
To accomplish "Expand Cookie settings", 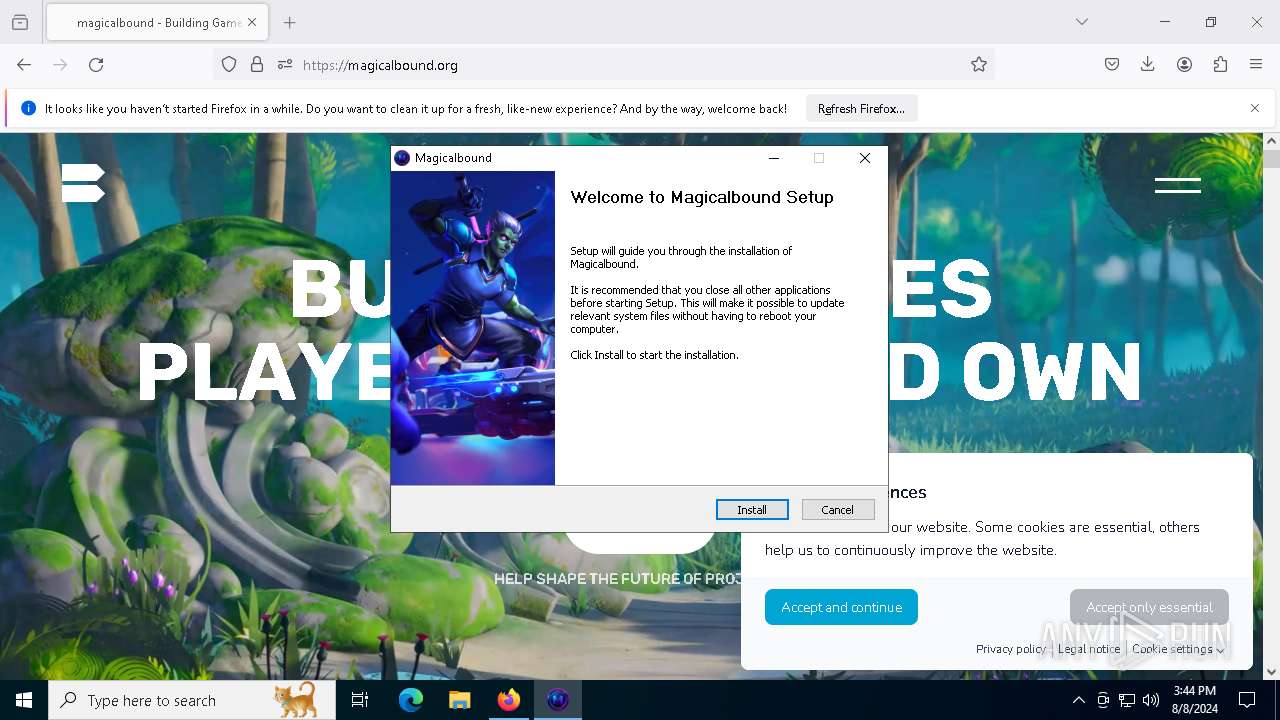I will point(1178,649).
